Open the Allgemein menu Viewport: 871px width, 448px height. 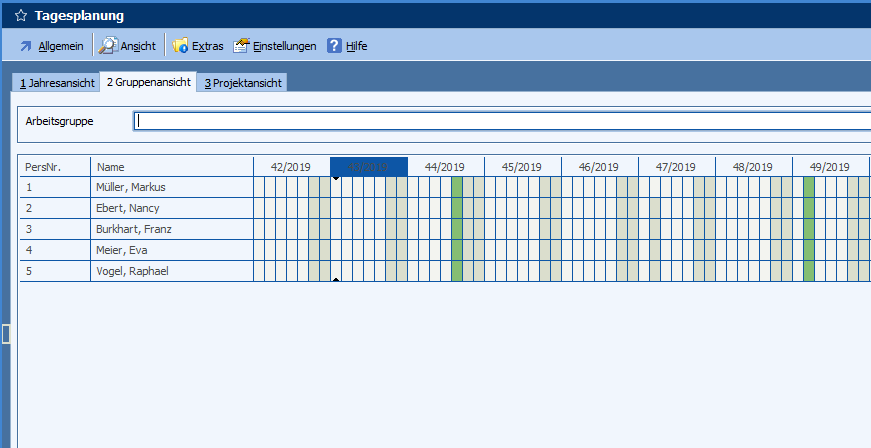[x=60, y=46]
